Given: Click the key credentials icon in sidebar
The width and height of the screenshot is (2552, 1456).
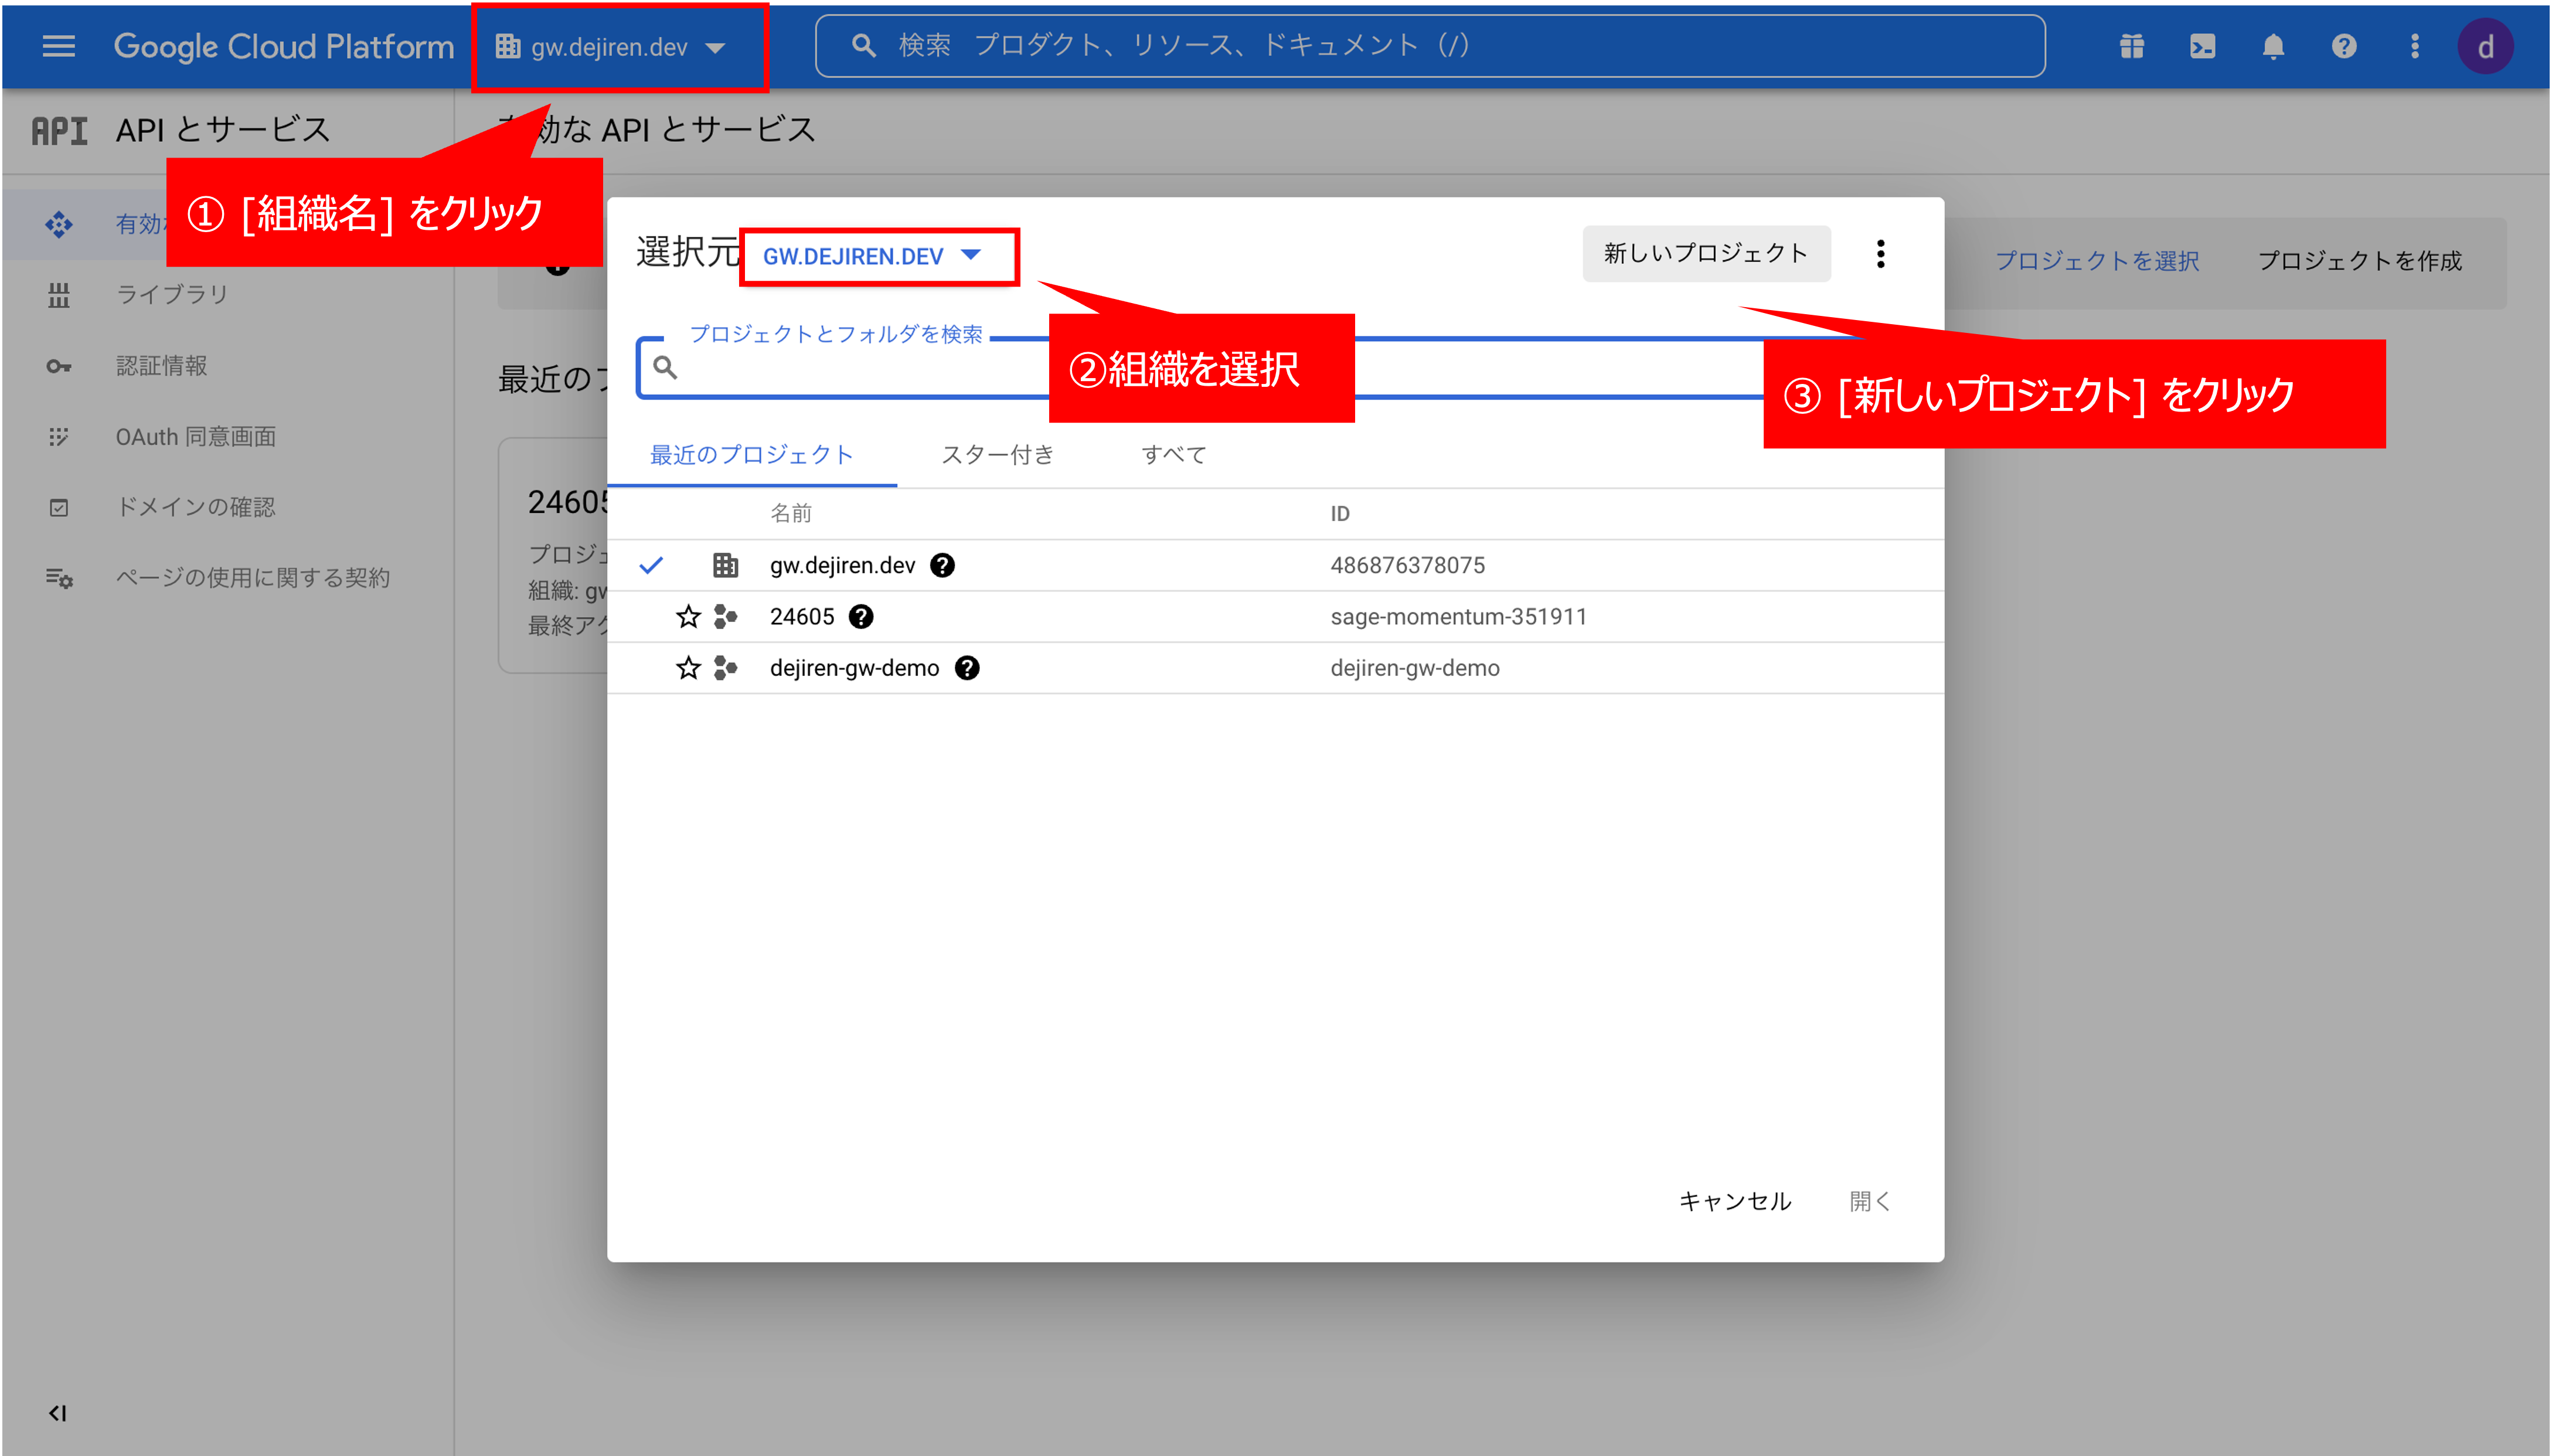Looking at the screenshot, I should 59,366.
